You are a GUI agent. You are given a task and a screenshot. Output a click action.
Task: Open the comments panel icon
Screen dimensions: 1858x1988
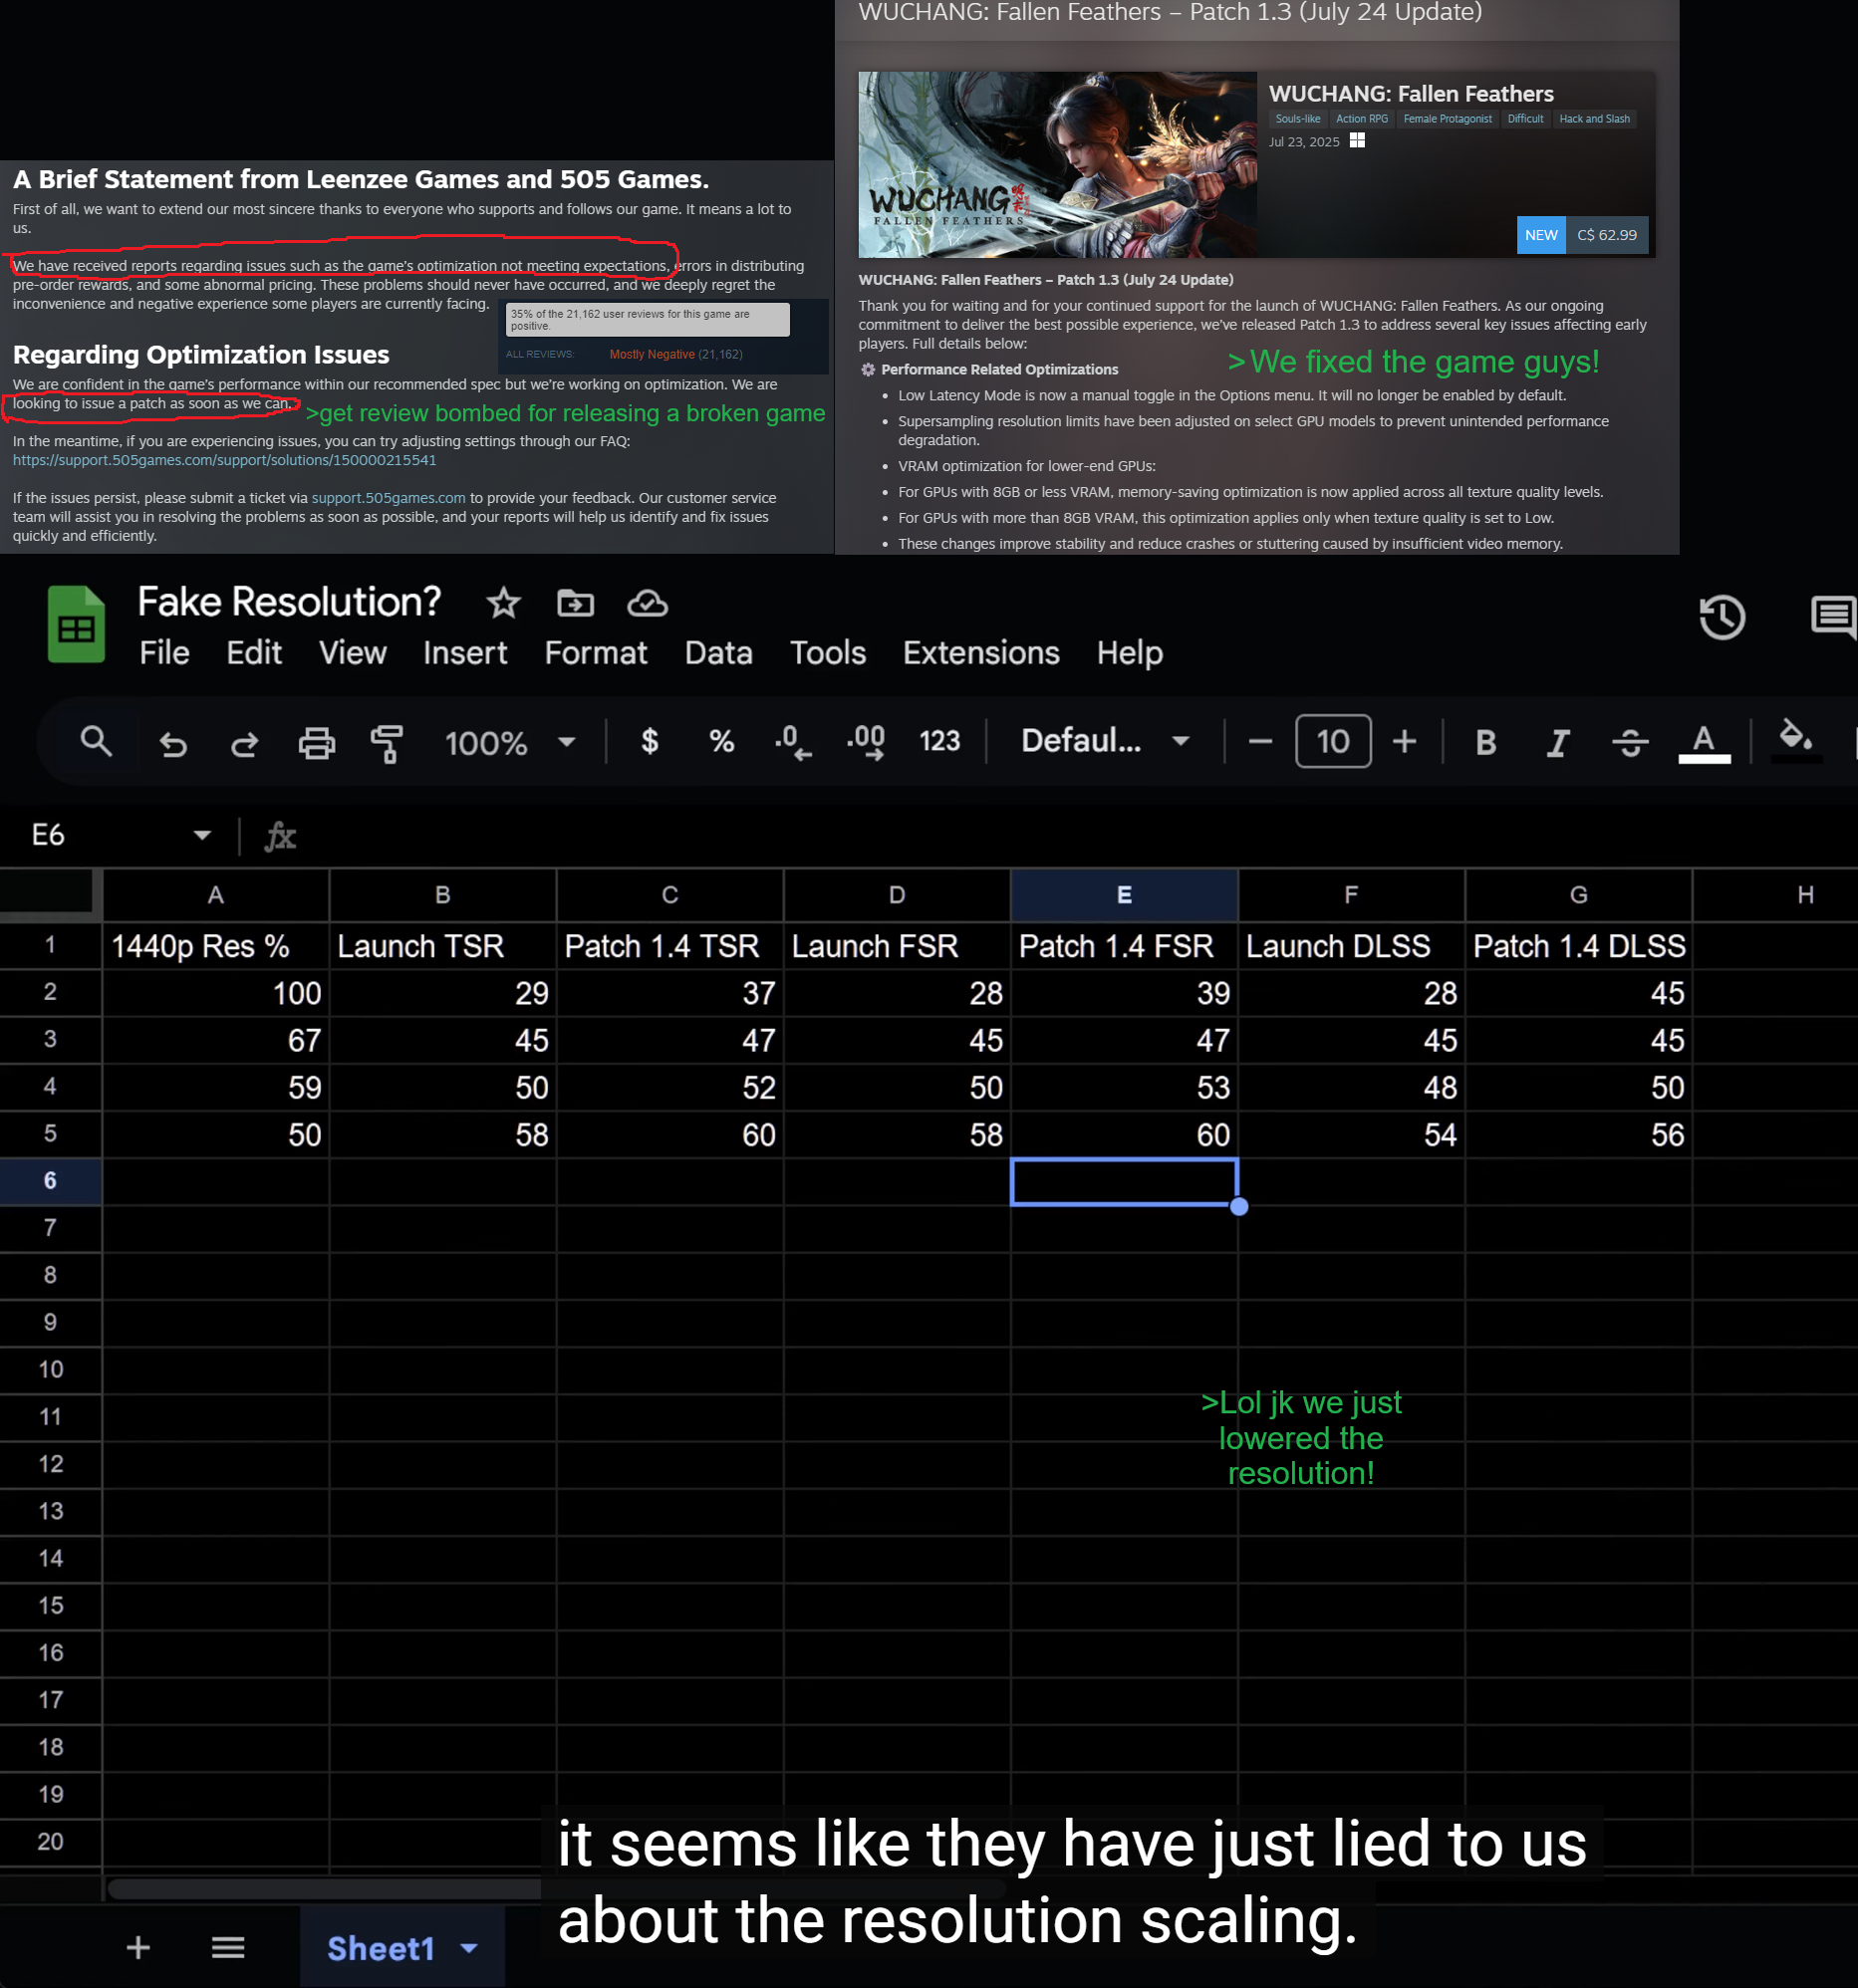tap(1833, 617)
